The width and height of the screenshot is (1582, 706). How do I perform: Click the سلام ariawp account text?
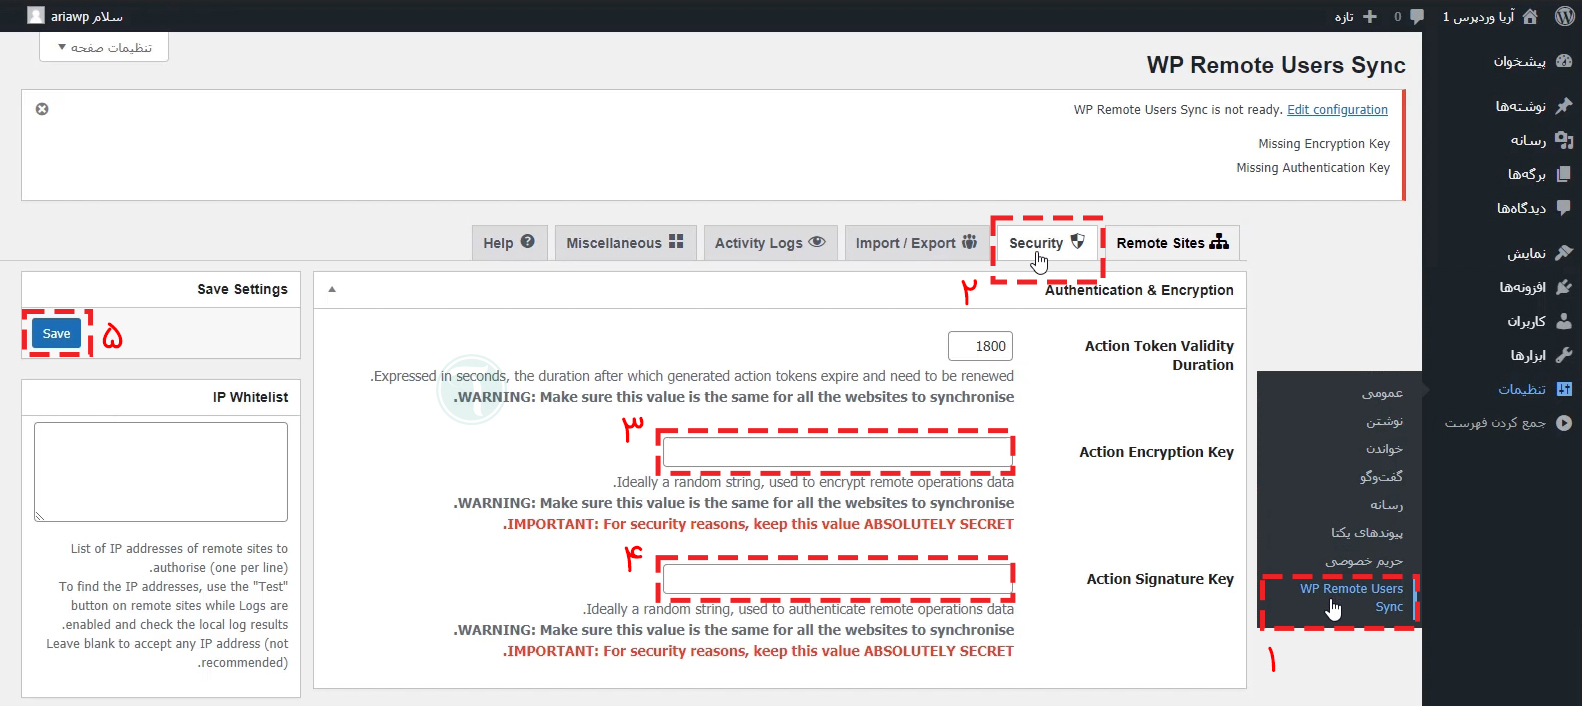(x=87, y=17)
